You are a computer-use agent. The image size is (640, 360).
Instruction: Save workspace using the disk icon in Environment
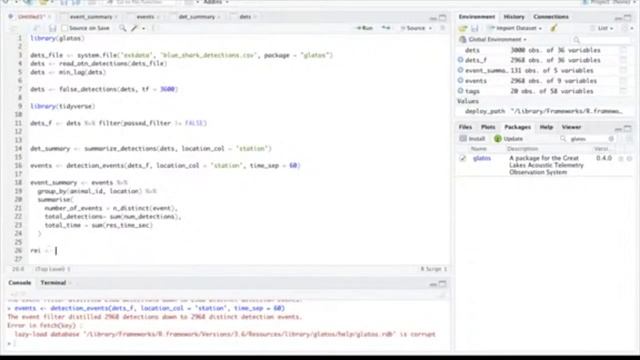(x=475, y=28)
